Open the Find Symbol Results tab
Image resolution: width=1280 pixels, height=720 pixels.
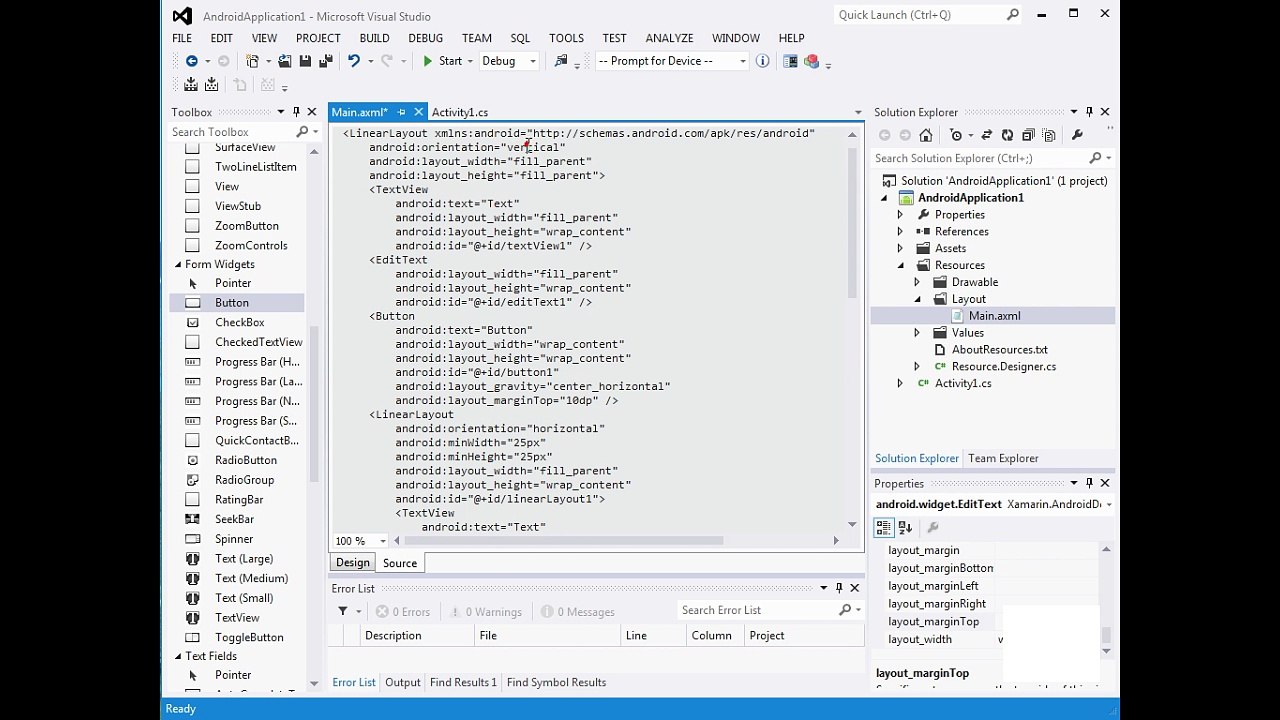[556, 682]
